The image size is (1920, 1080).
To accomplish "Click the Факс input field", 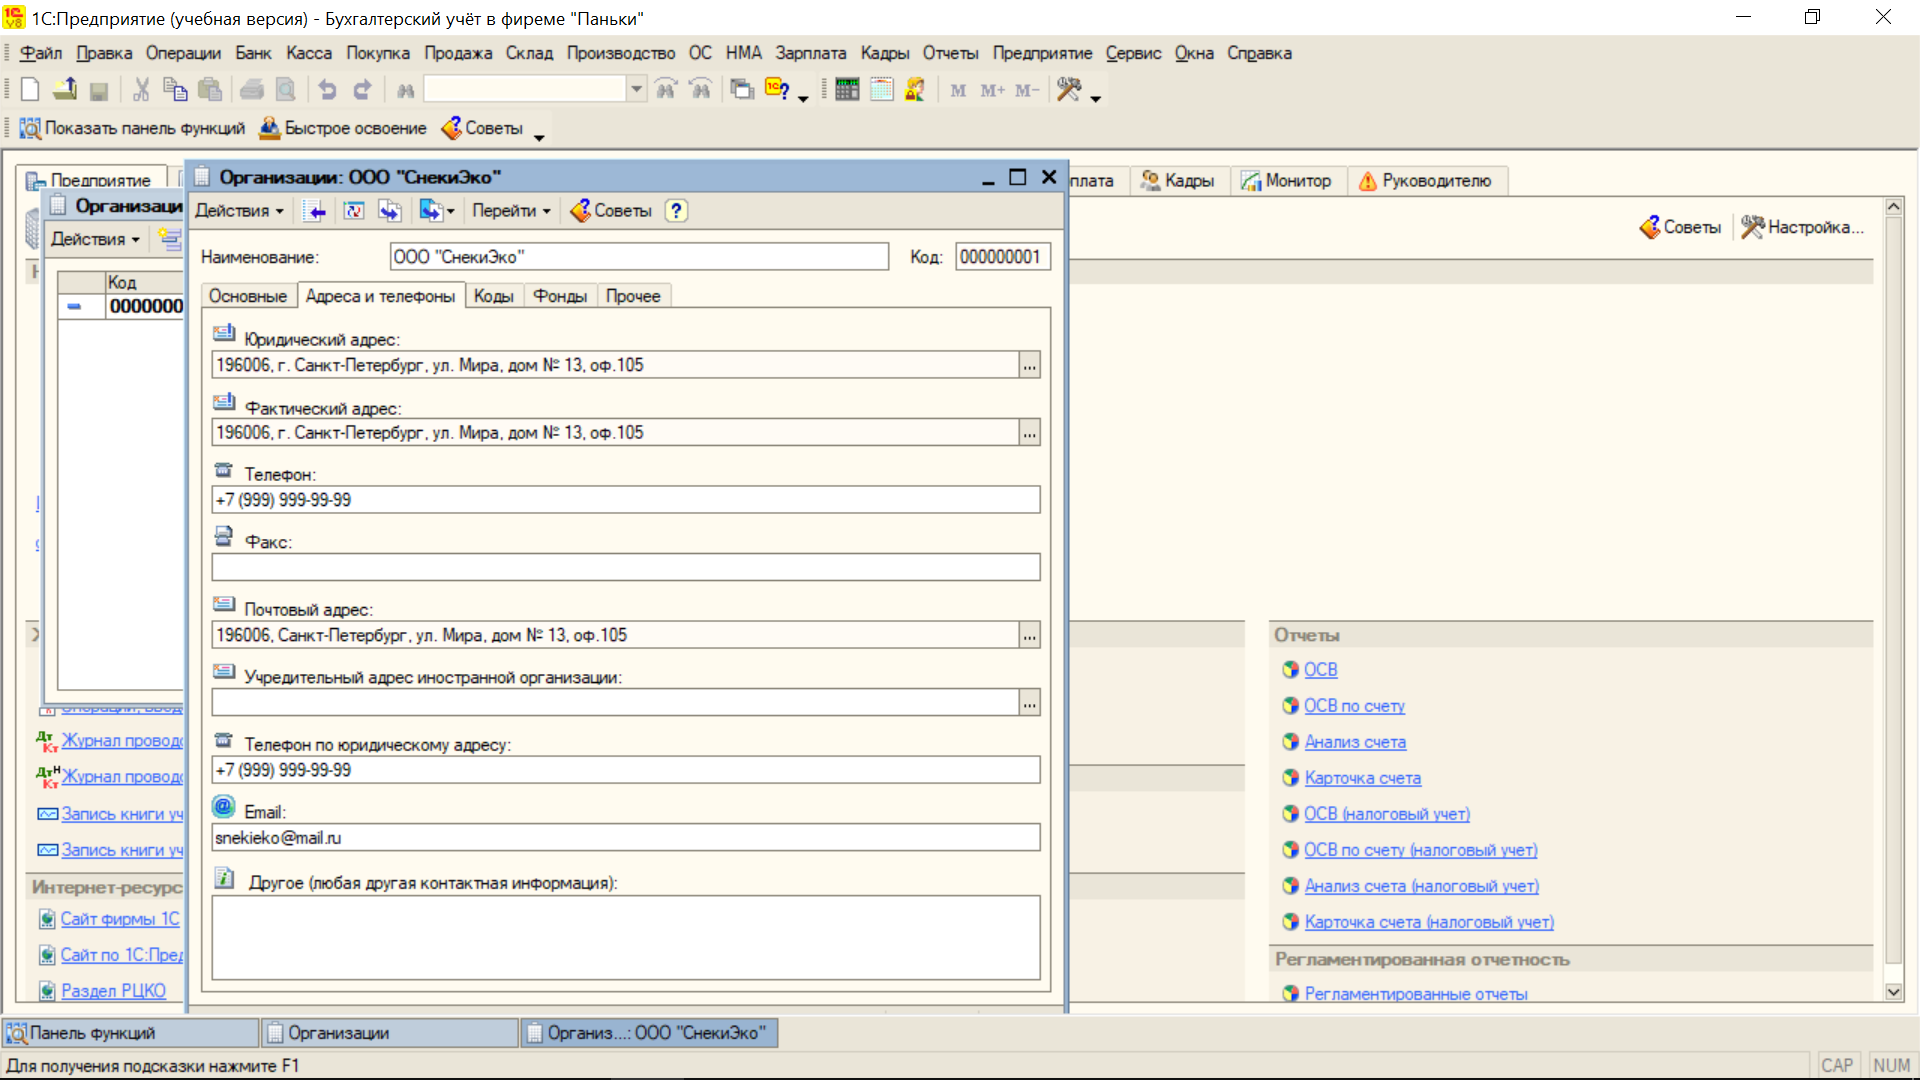I will click(x=626, y=568).
